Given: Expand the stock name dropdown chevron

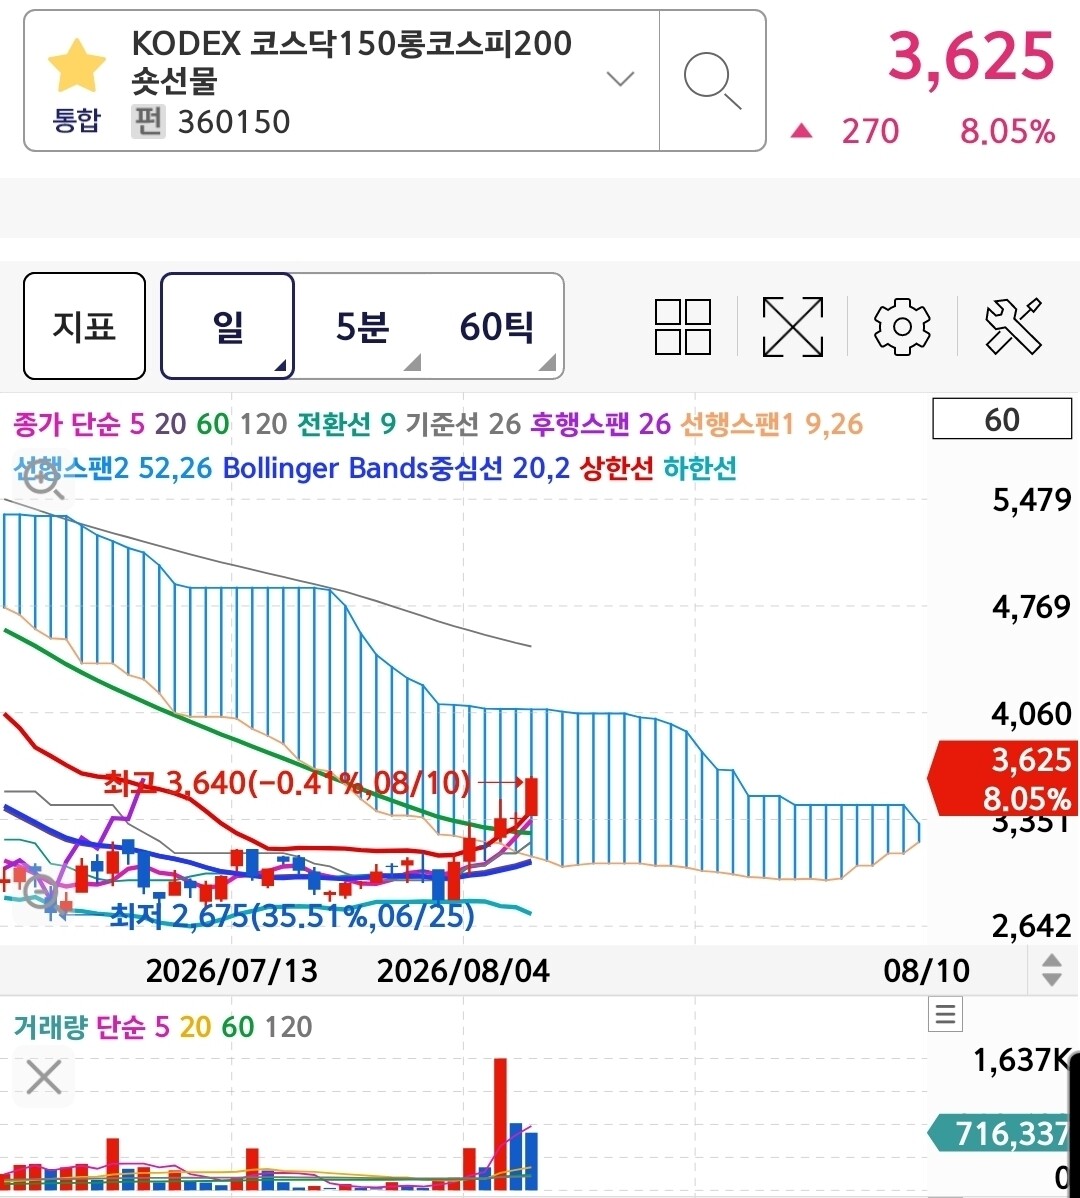Looking at the screenshot, I should 619,78.
